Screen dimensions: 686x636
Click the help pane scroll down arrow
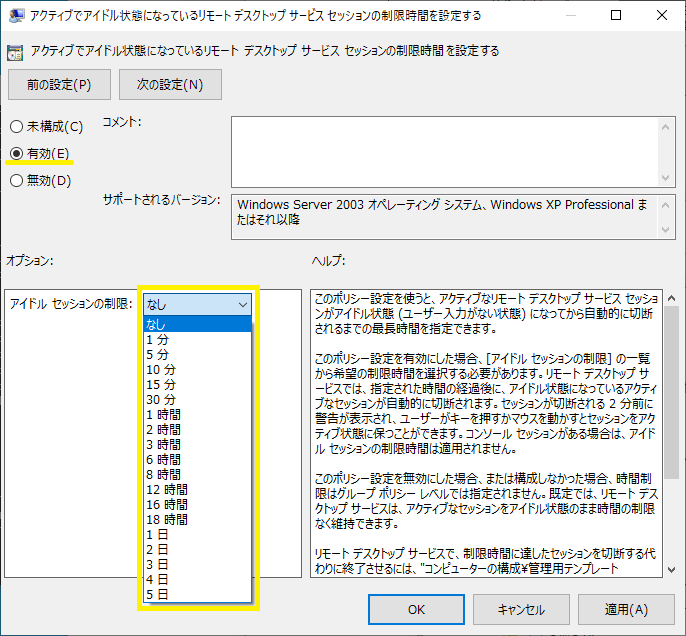pyautogui.click(x=672, y=570)
